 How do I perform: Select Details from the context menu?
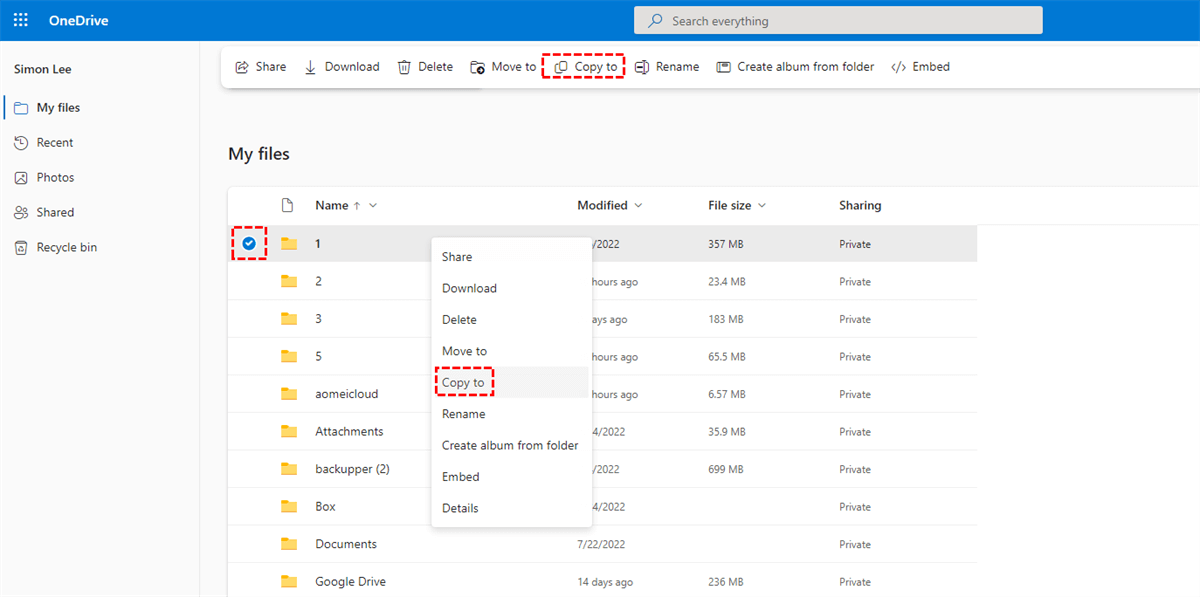click(460, 508)
